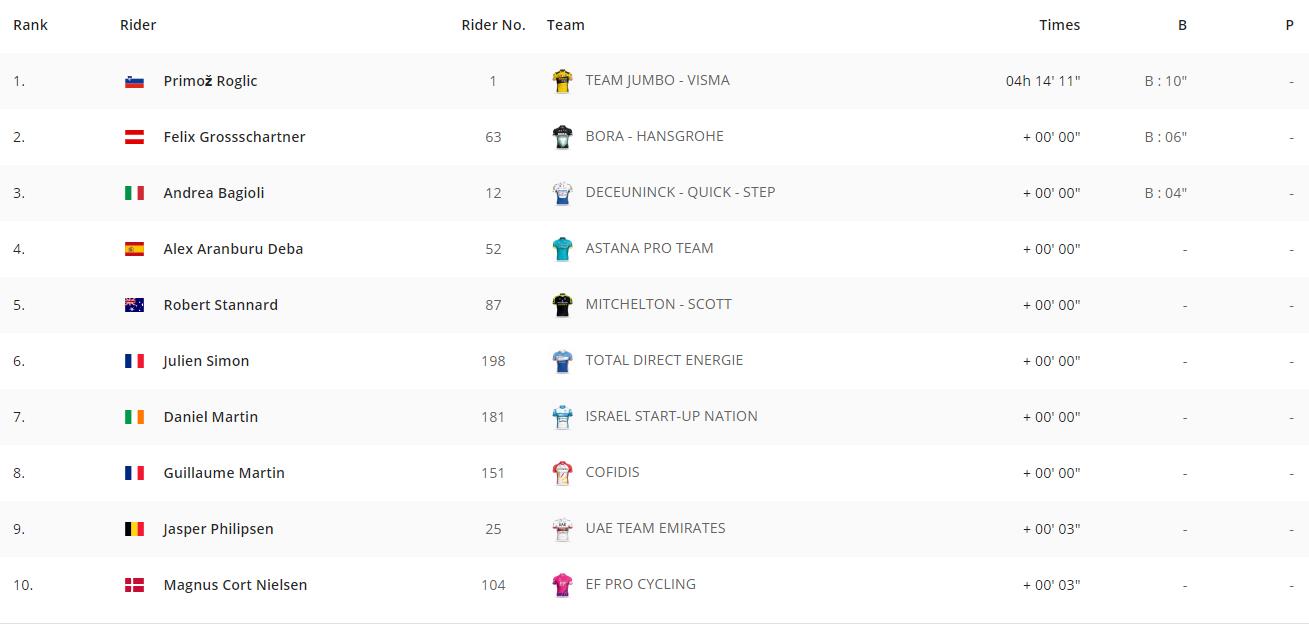Click the Slovenian flag beside Primož Roglic
The height and width of the screenshot is (625, 1309).
(134, 82)
